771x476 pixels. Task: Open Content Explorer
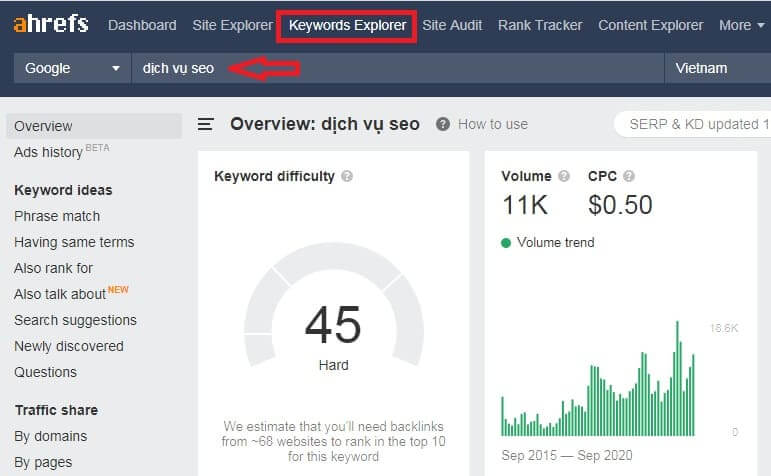pos(651,25)
